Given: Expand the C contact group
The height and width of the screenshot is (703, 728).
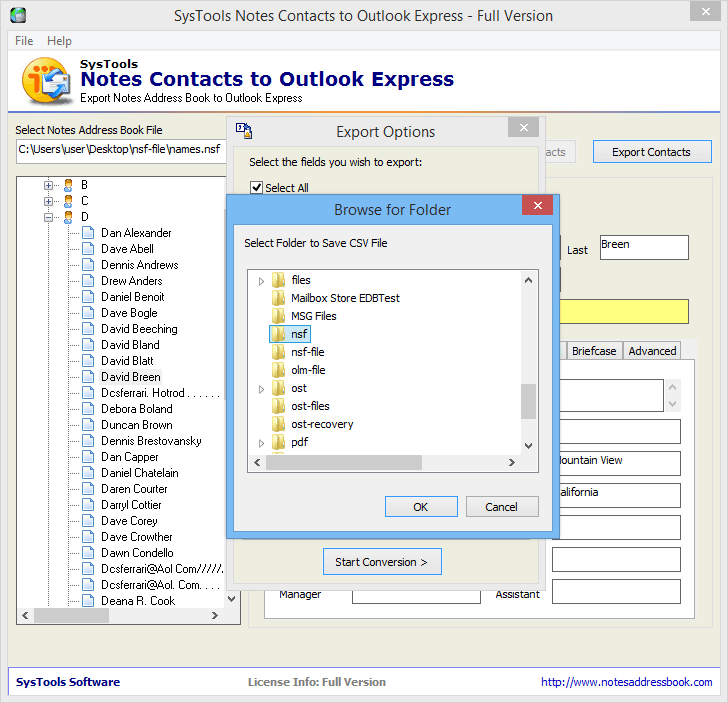Looking at the screenshot, I should 48,201.
